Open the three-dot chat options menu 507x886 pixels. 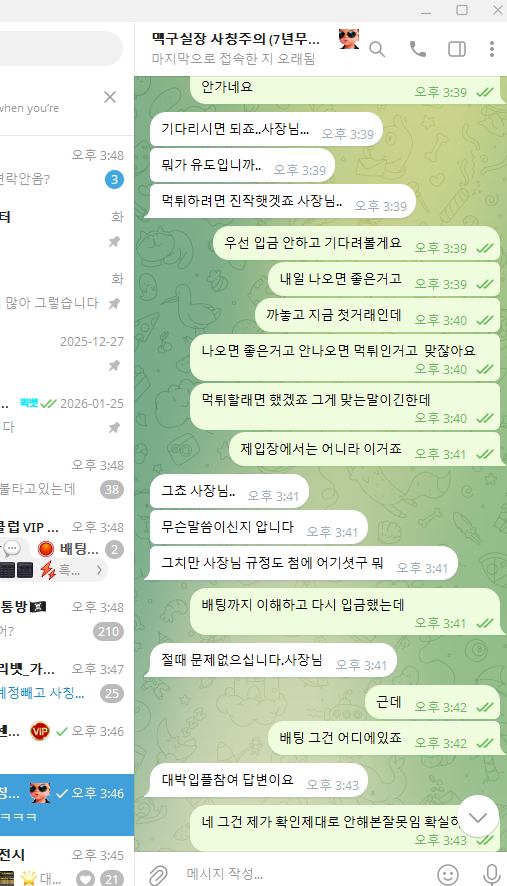(x=492, y=49)
